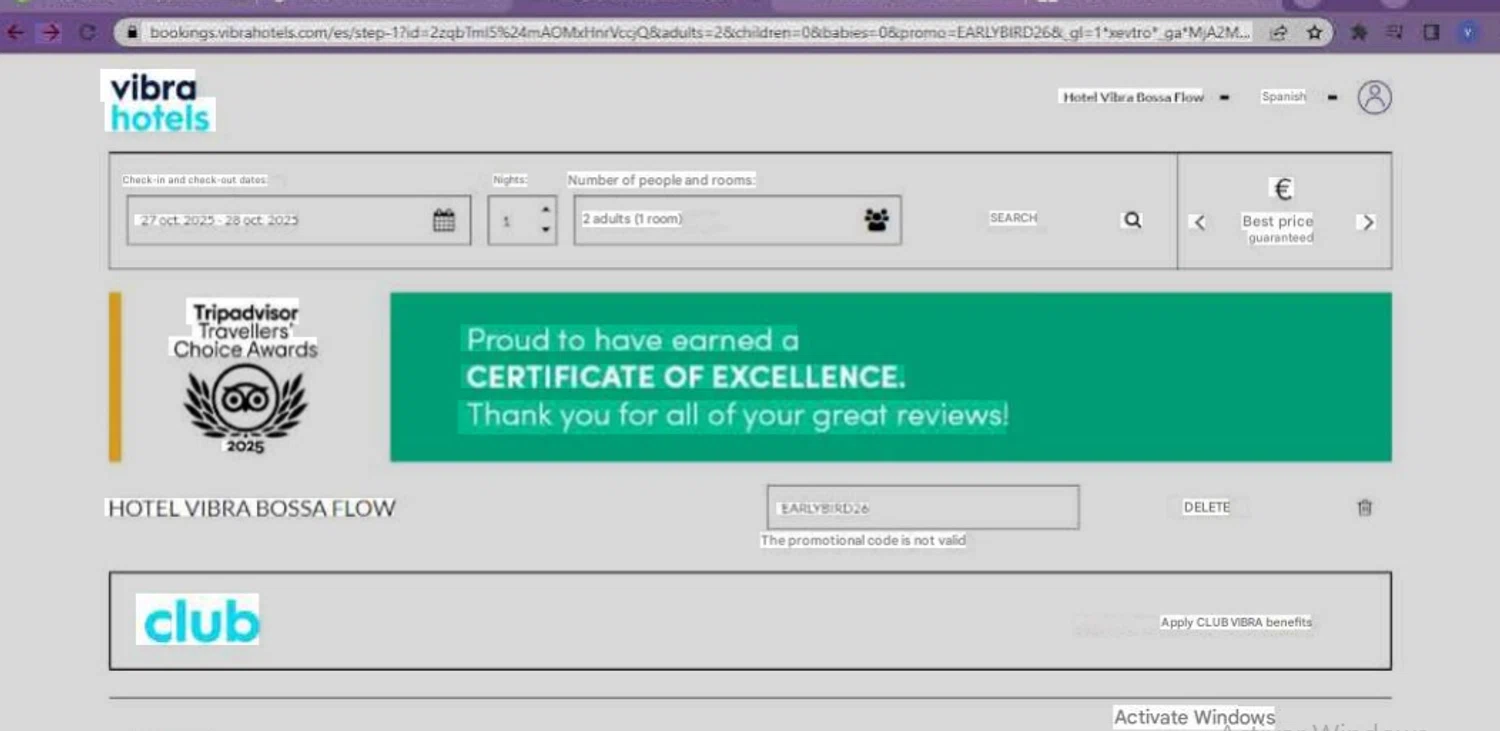
Task: Increase the number of nights
Action: [545, 210]
